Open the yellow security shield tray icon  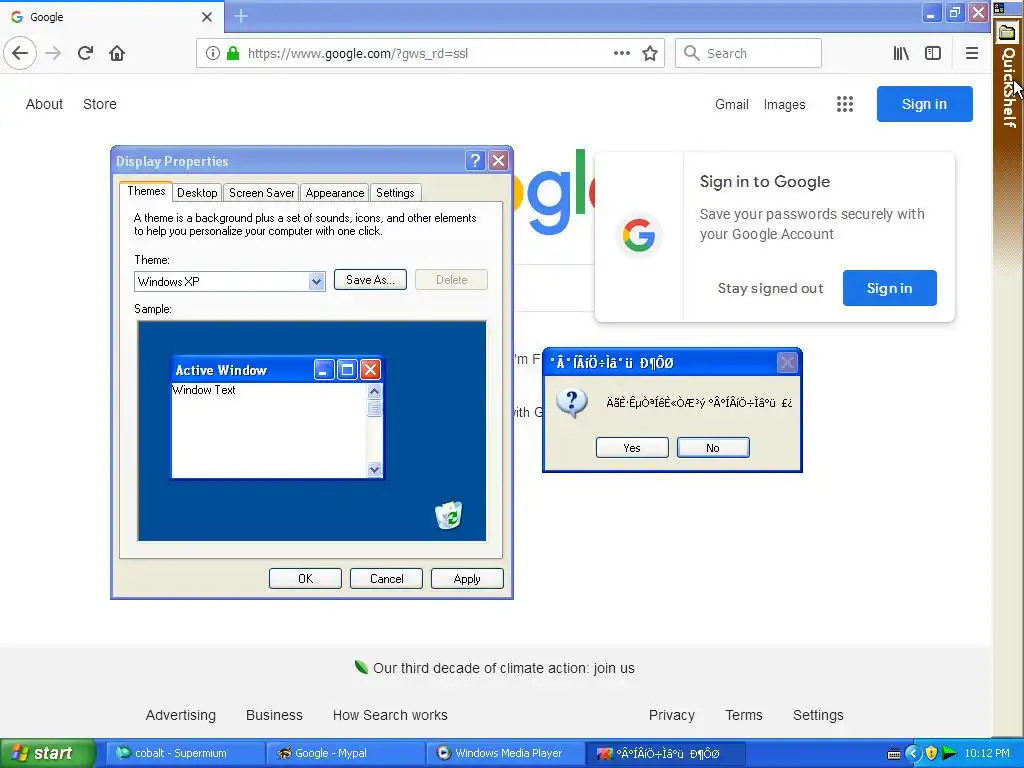pyautogui.click(x=931, y=753)
